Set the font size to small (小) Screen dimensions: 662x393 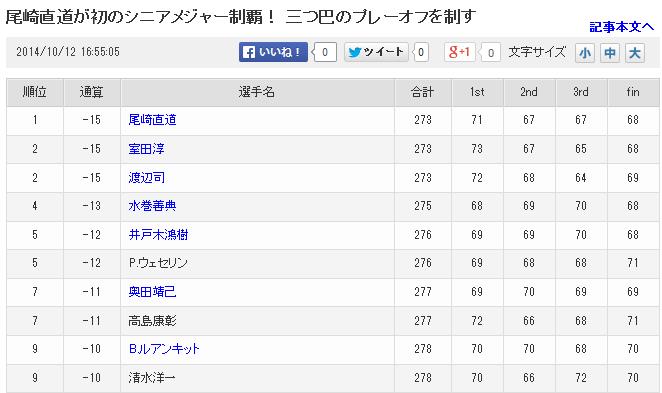tap(585, 53)
